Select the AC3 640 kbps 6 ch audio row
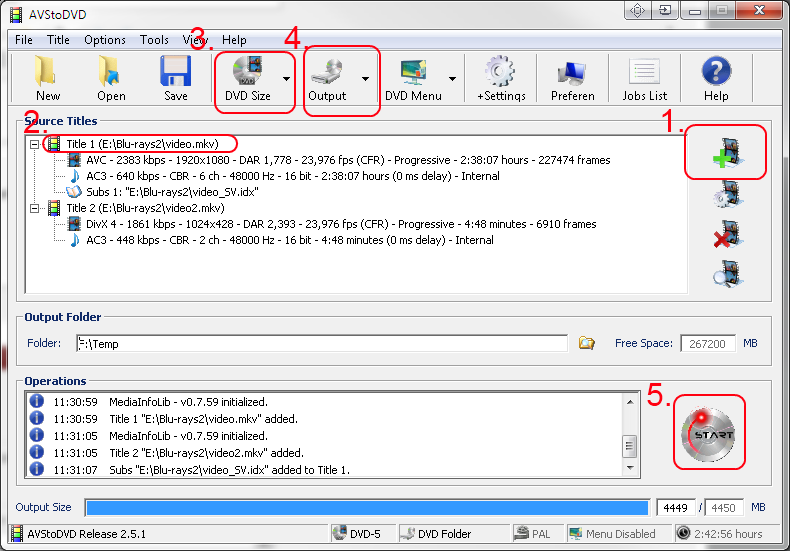 [x=292, y=176]
